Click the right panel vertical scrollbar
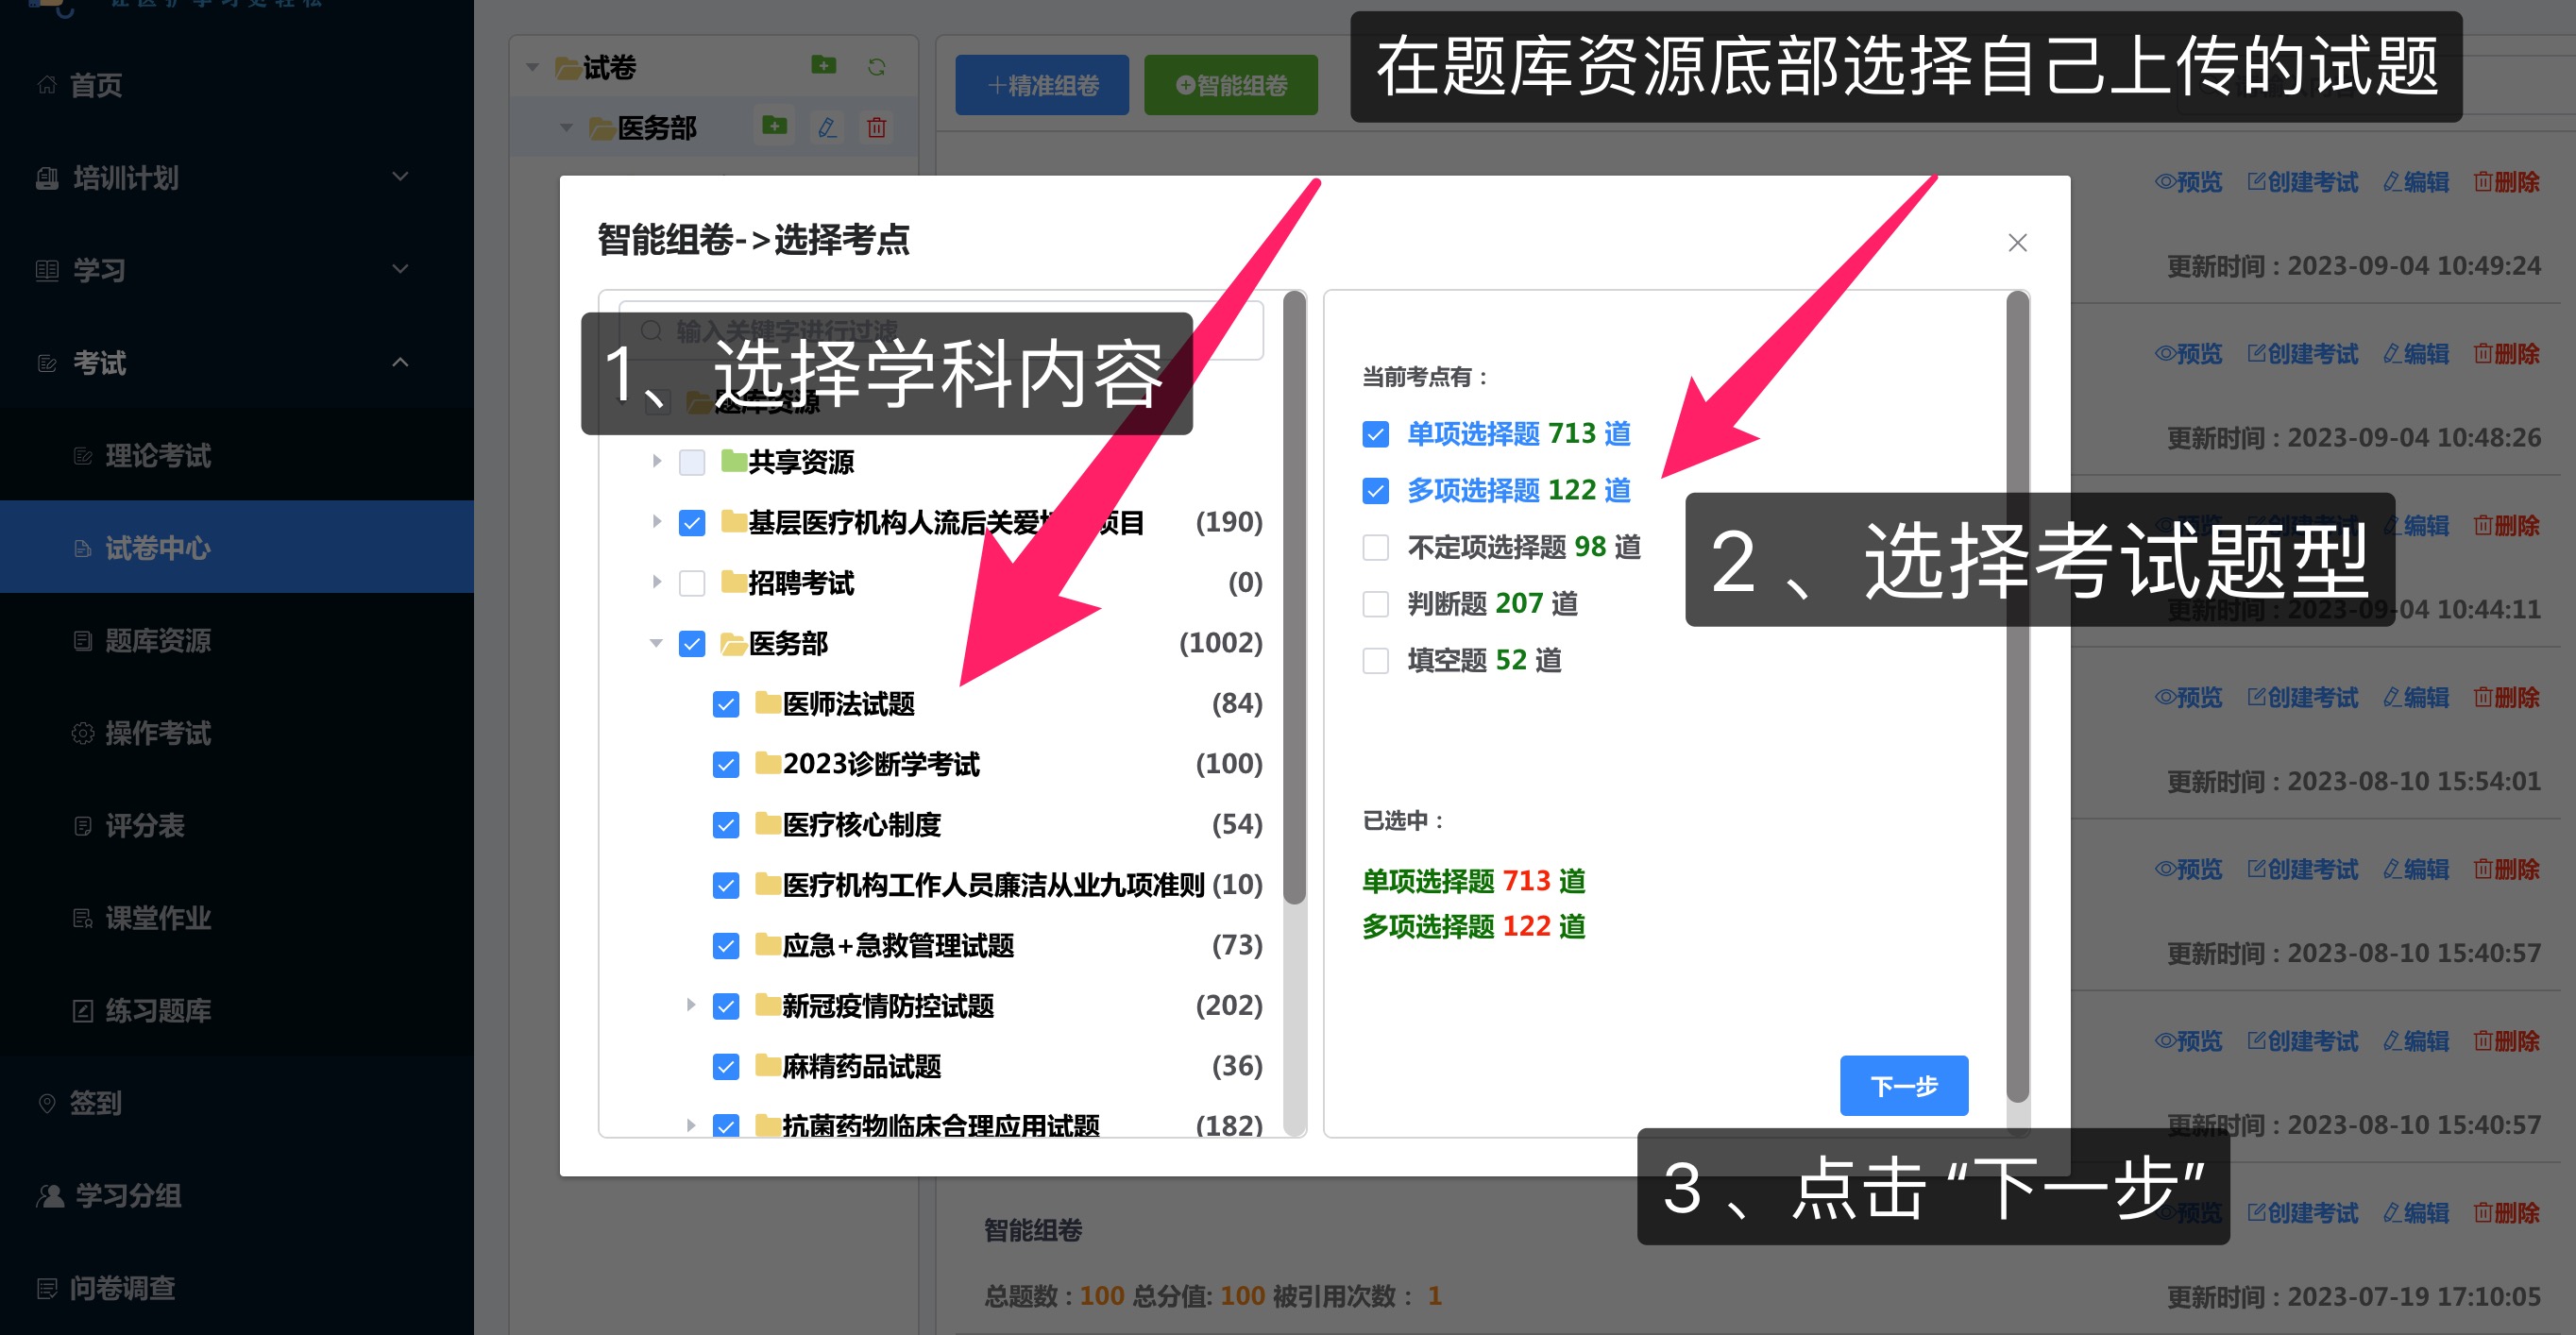Image resolution: width=2576 pixels, height=1335 pixels. click(x=2017, y=697)
